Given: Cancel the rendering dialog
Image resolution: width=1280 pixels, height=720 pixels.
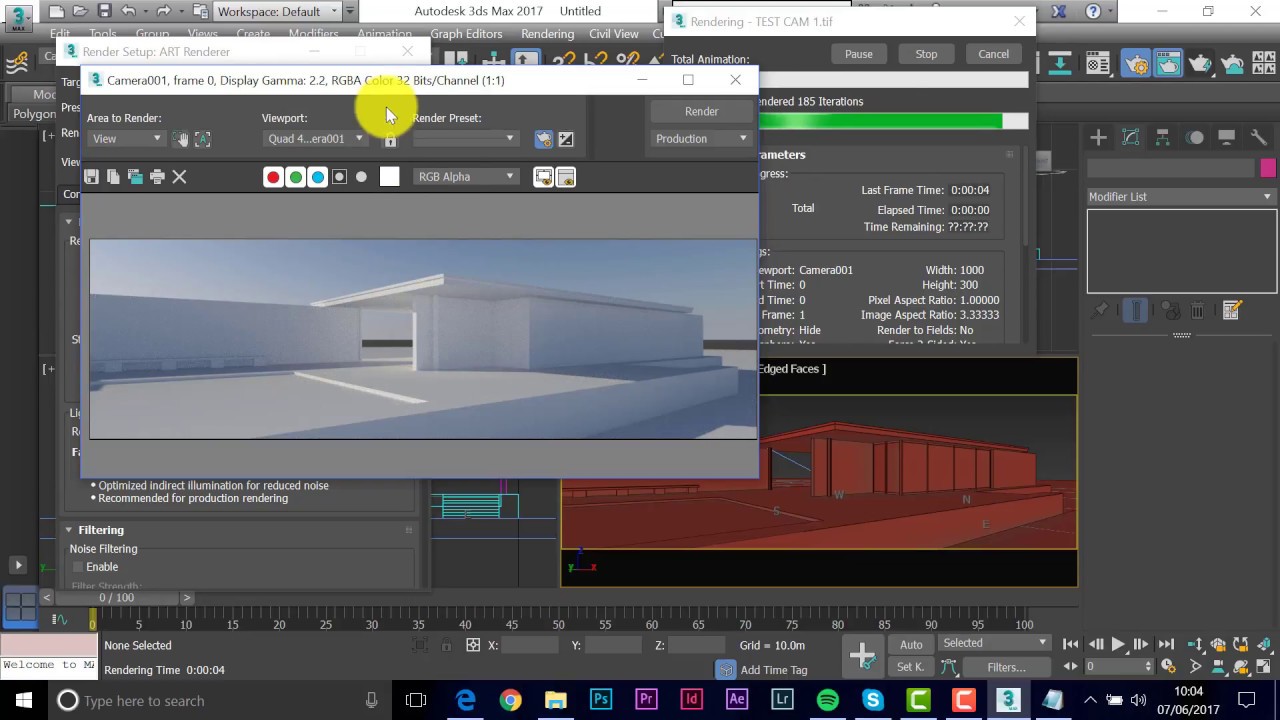Looking at the screenshot, I should coord(993,54).
